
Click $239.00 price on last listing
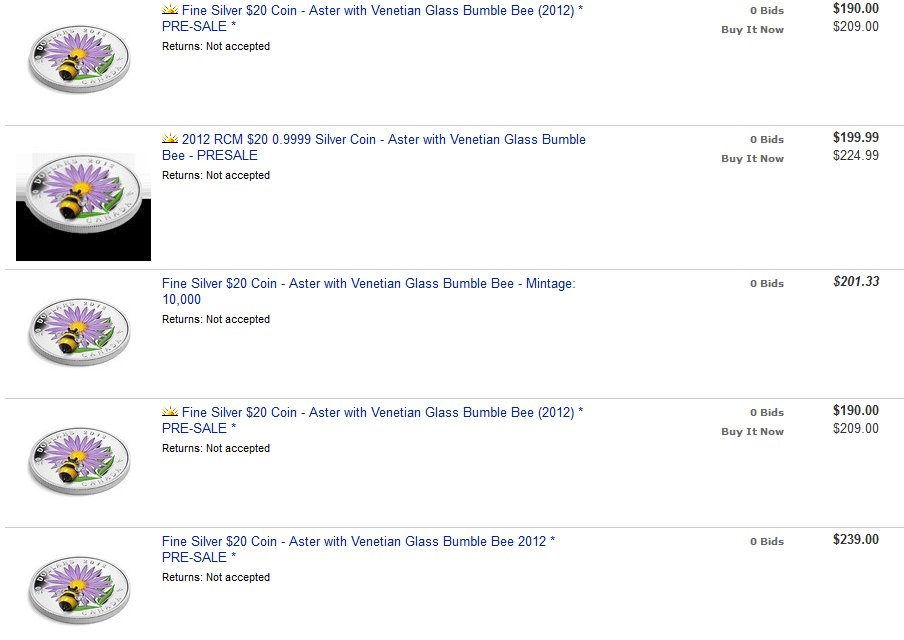[856, 539]
